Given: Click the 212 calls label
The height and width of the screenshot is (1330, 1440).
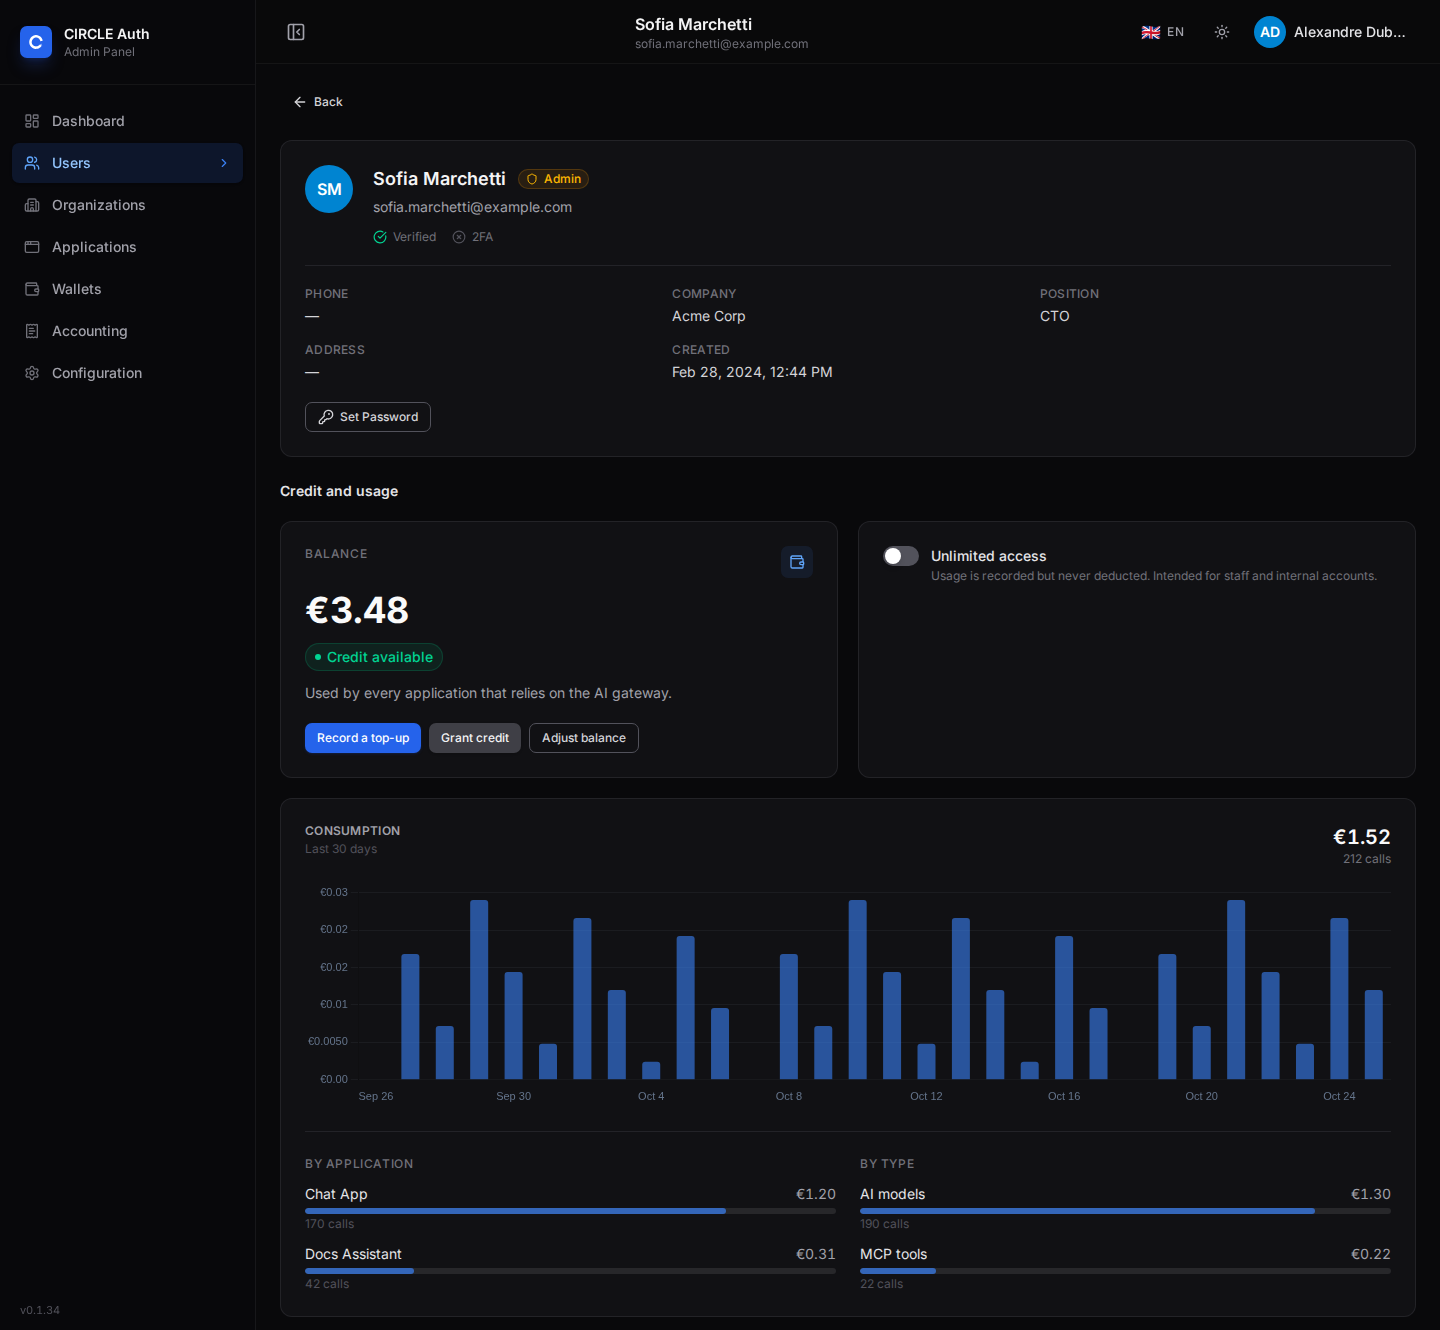Looking at the screenshot, I should [1367, 859].
